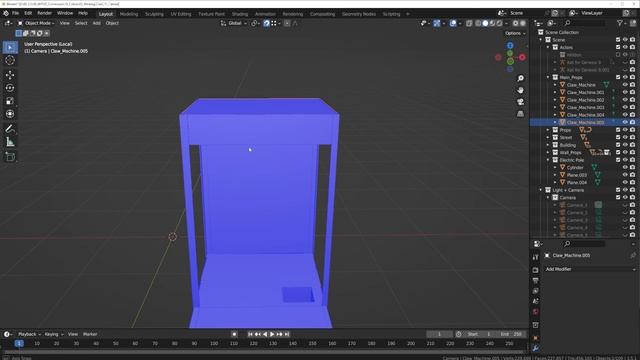
Task: Select the Cursor tool
Action: coord(10,60)
